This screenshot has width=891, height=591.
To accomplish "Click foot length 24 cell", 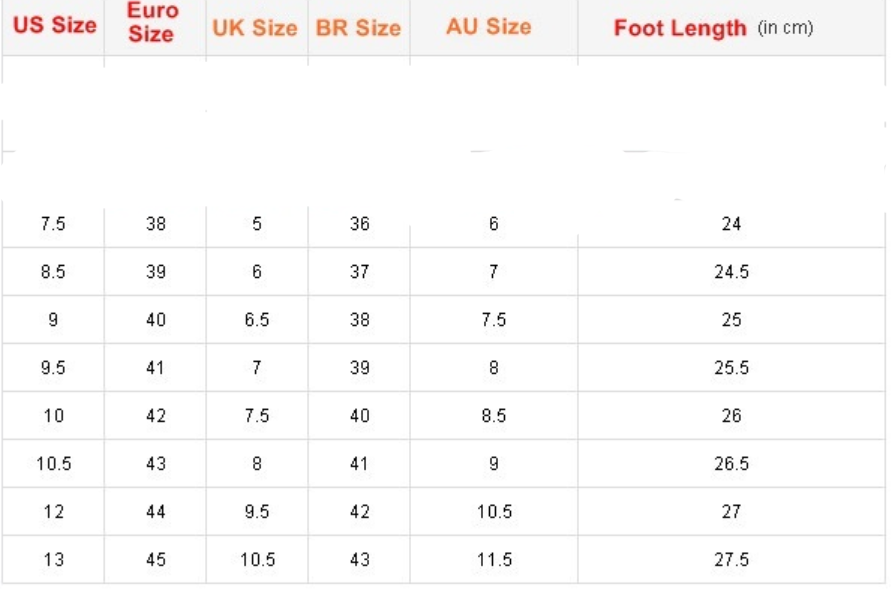I will (x=731, y=224).
